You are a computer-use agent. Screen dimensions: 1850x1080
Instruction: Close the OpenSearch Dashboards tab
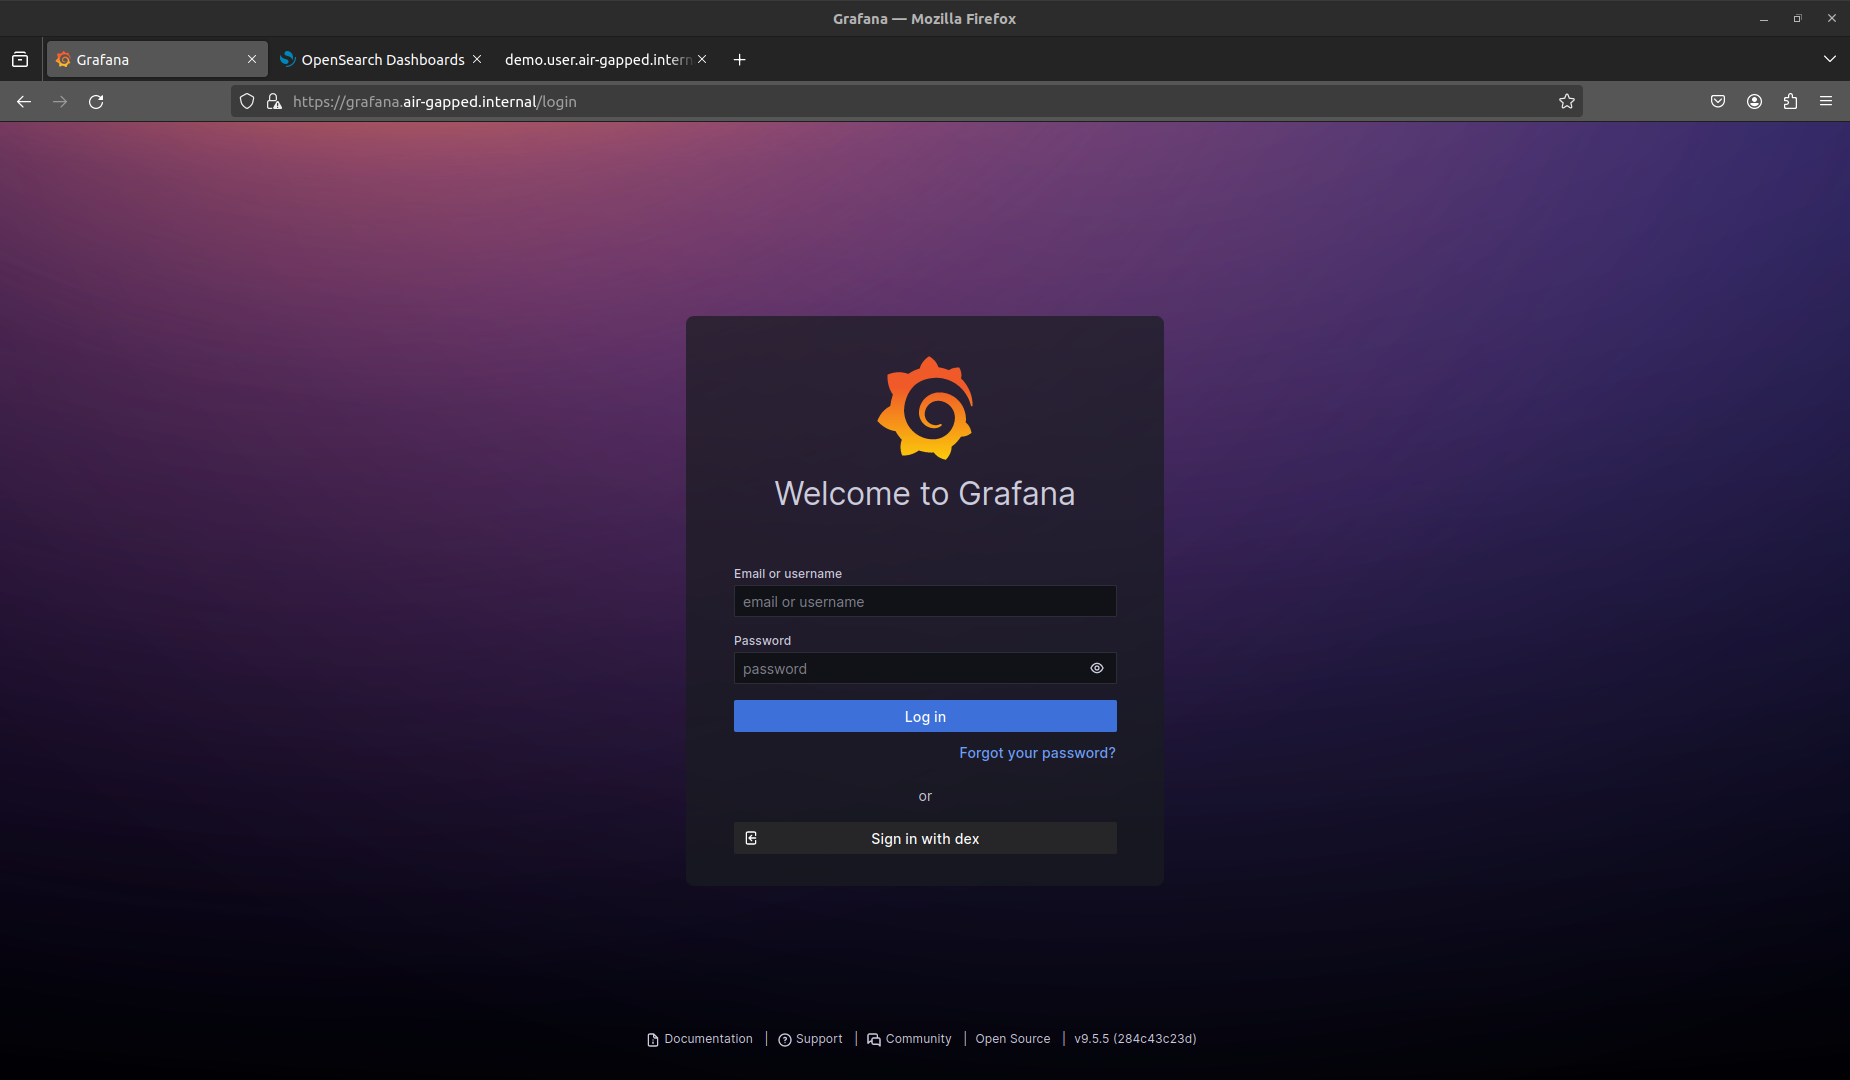pyautogui.click(x=477, y=59)
